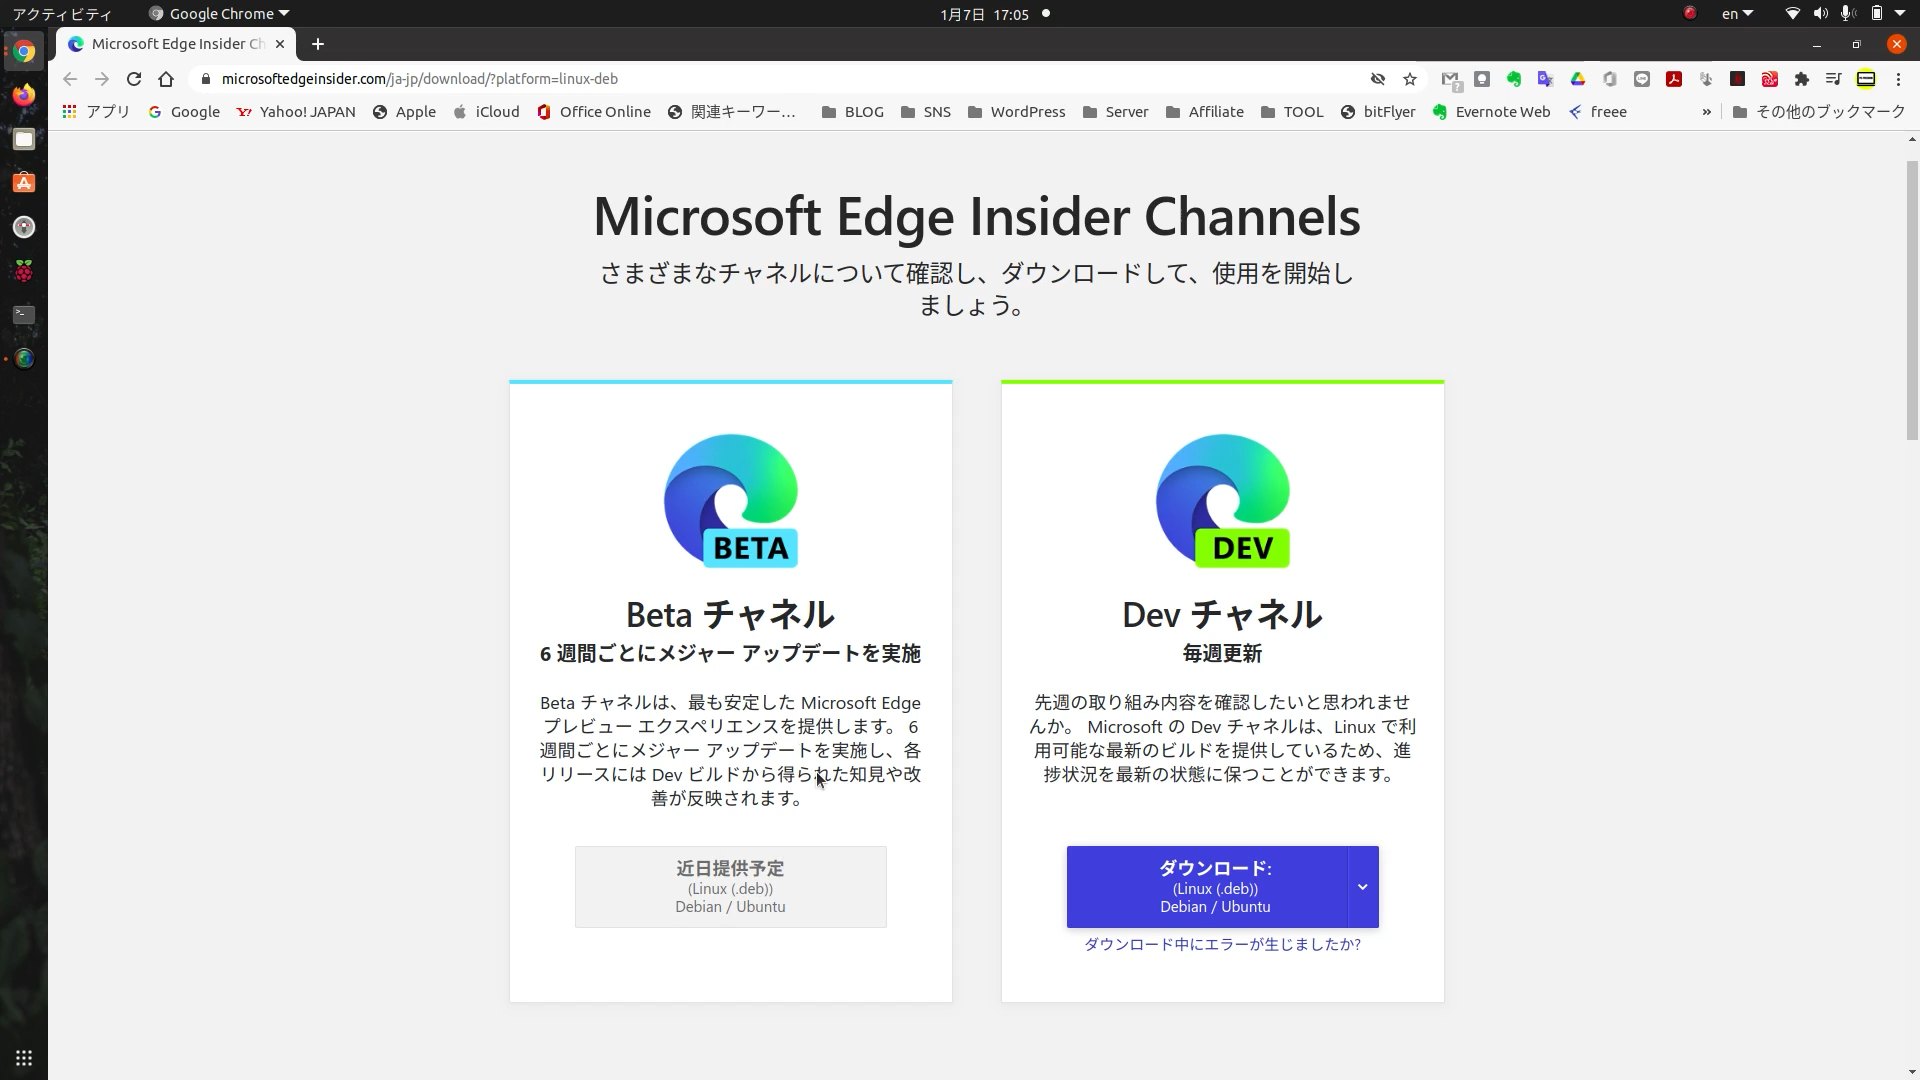The width and height of the screenshot is (1920, 1080).
Task: Open the WordPress bookmark folder
Action: pos(1016,112)
